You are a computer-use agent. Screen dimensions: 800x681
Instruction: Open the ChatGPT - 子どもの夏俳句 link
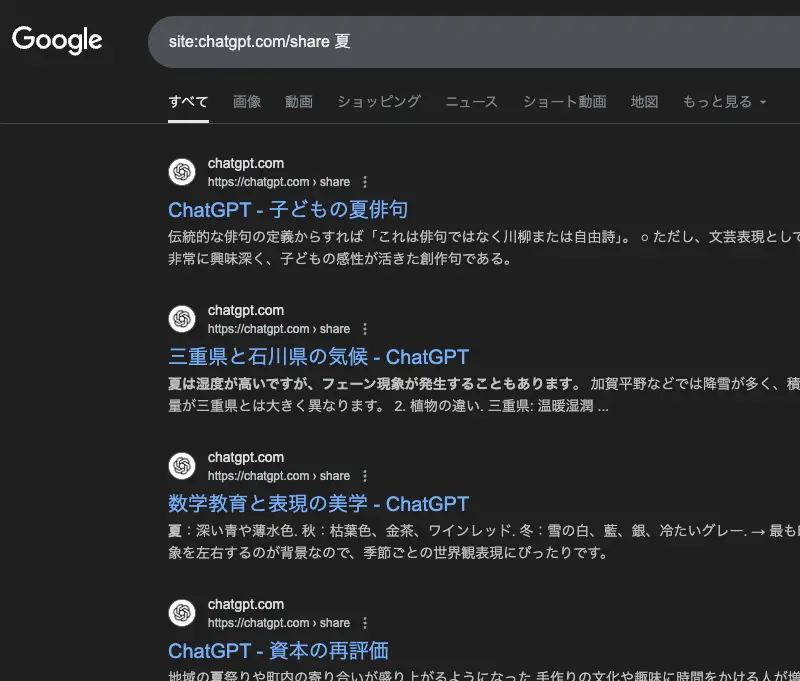288,210
